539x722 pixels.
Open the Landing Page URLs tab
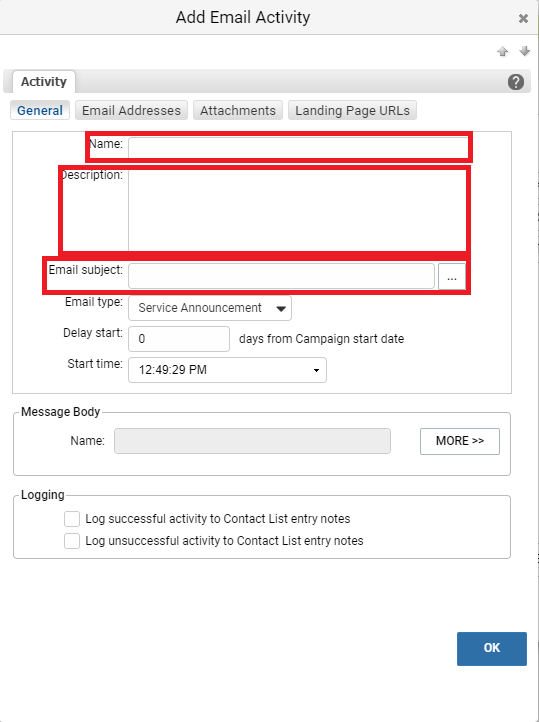(352, 111)
